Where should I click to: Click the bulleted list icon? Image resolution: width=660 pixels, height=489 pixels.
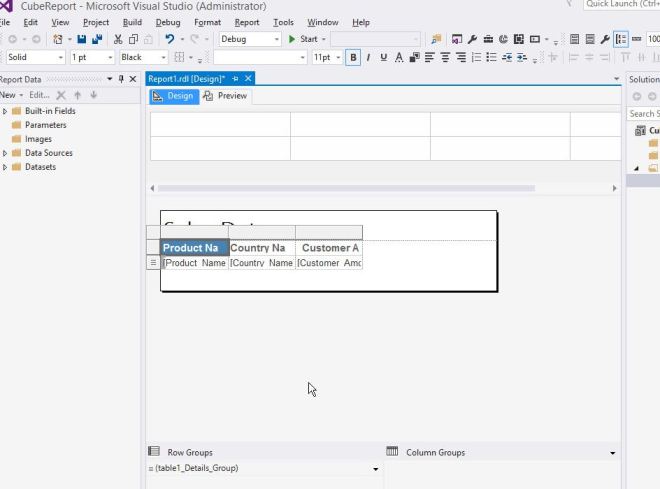(491, 58)
